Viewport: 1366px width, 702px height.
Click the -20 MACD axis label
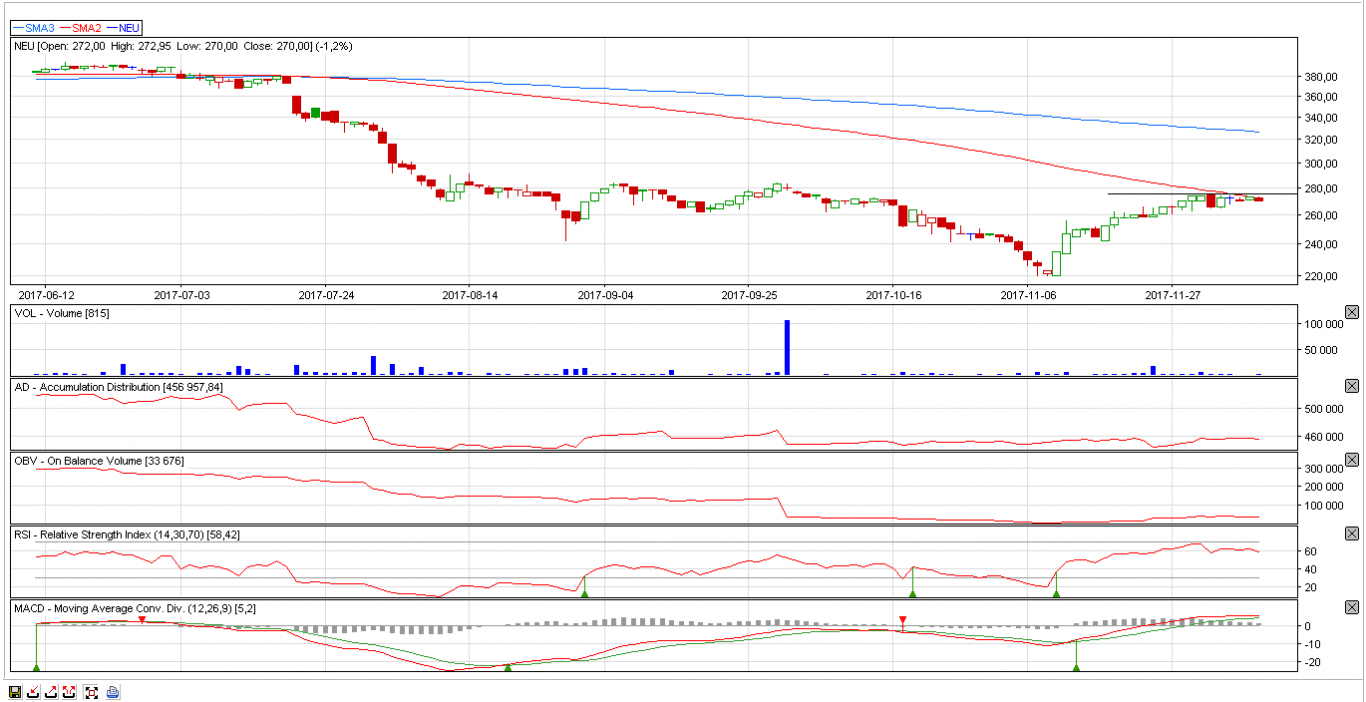[1314, 663]
